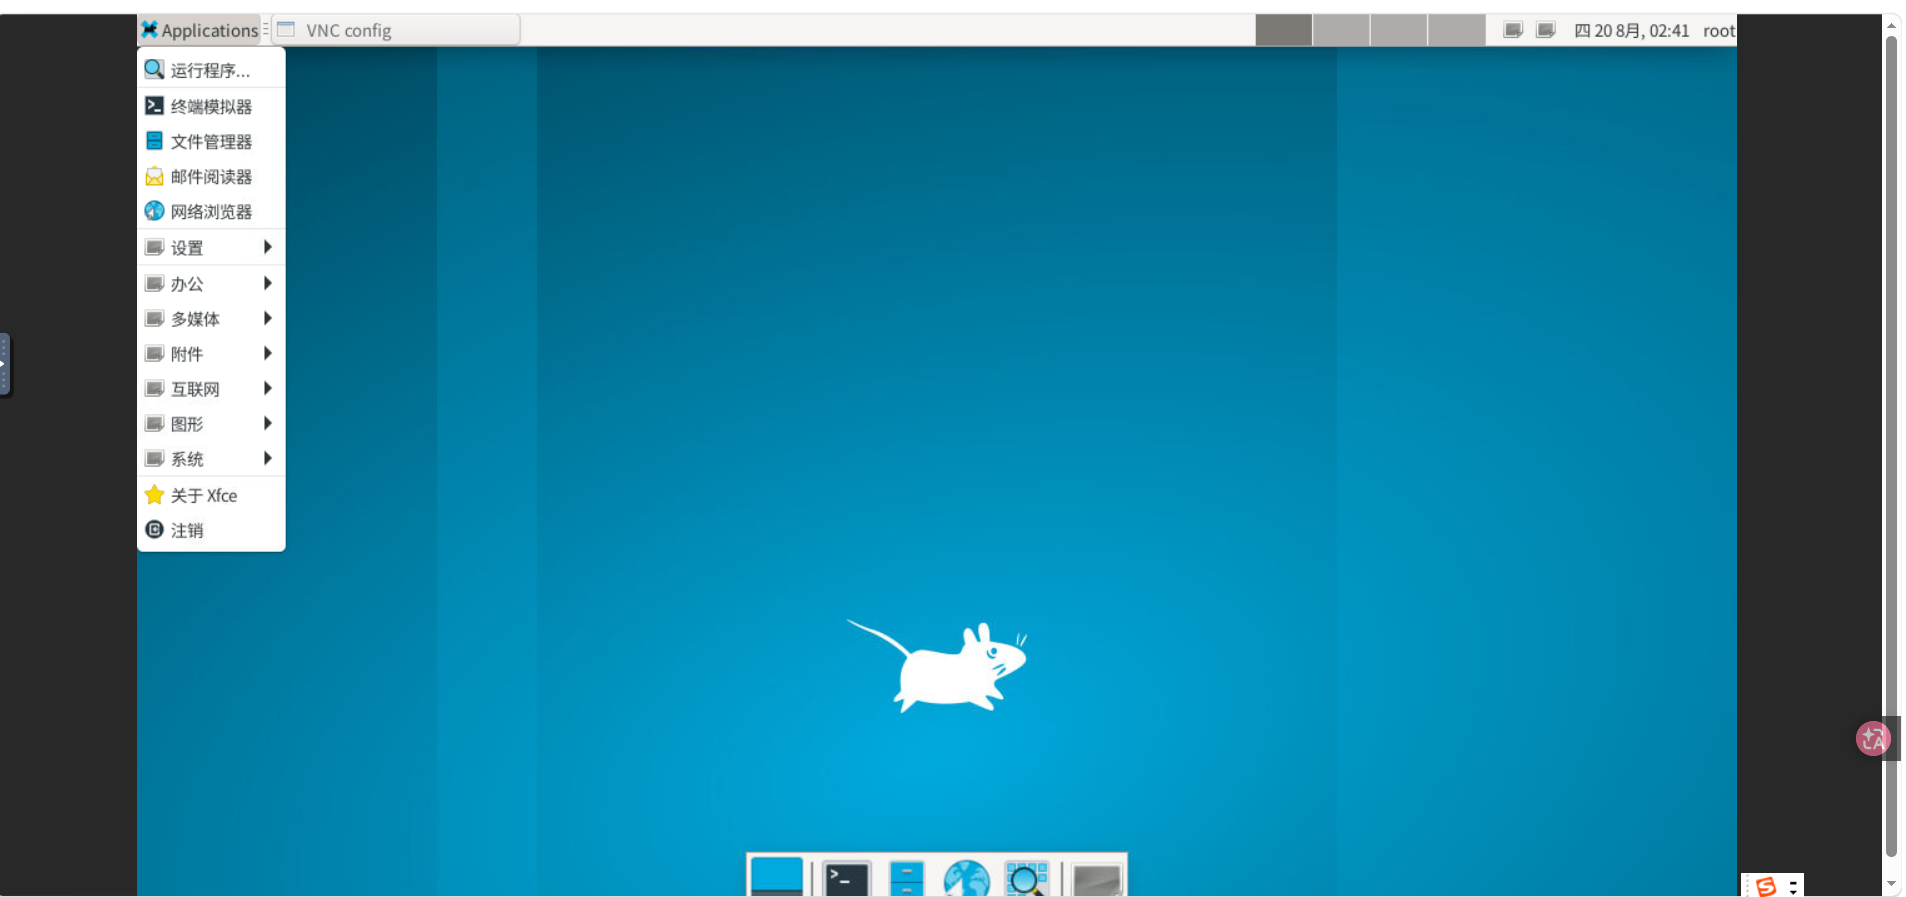Click 注销 to log out
The width and height of the screenshot is (1906, 897).
coord(211,530)
